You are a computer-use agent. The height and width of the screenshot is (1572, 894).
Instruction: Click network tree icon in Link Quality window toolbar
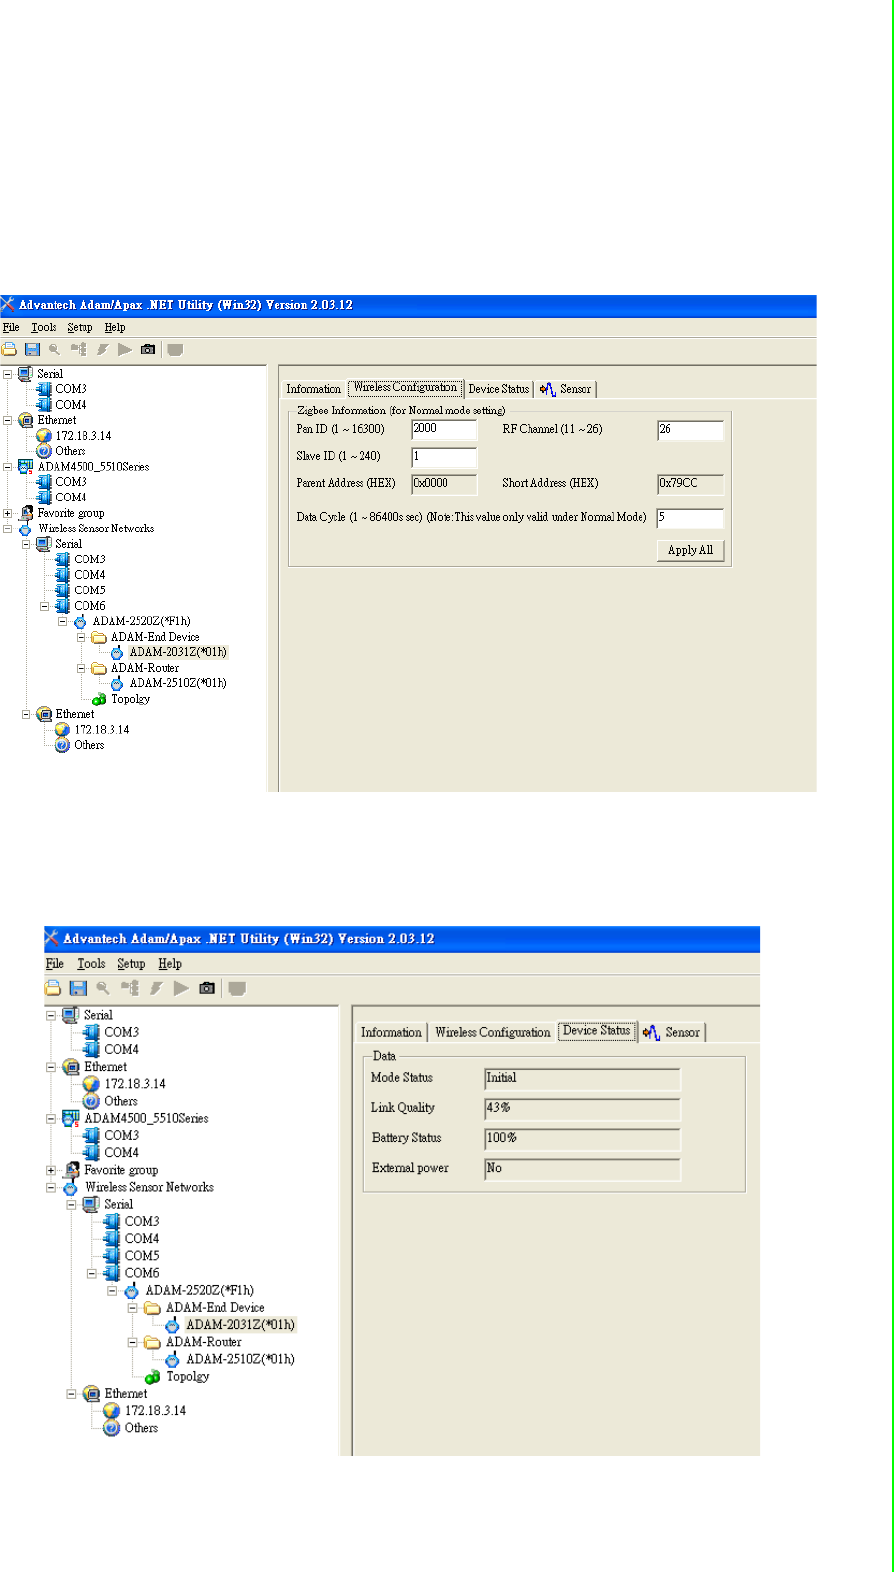tap(130, 988)
